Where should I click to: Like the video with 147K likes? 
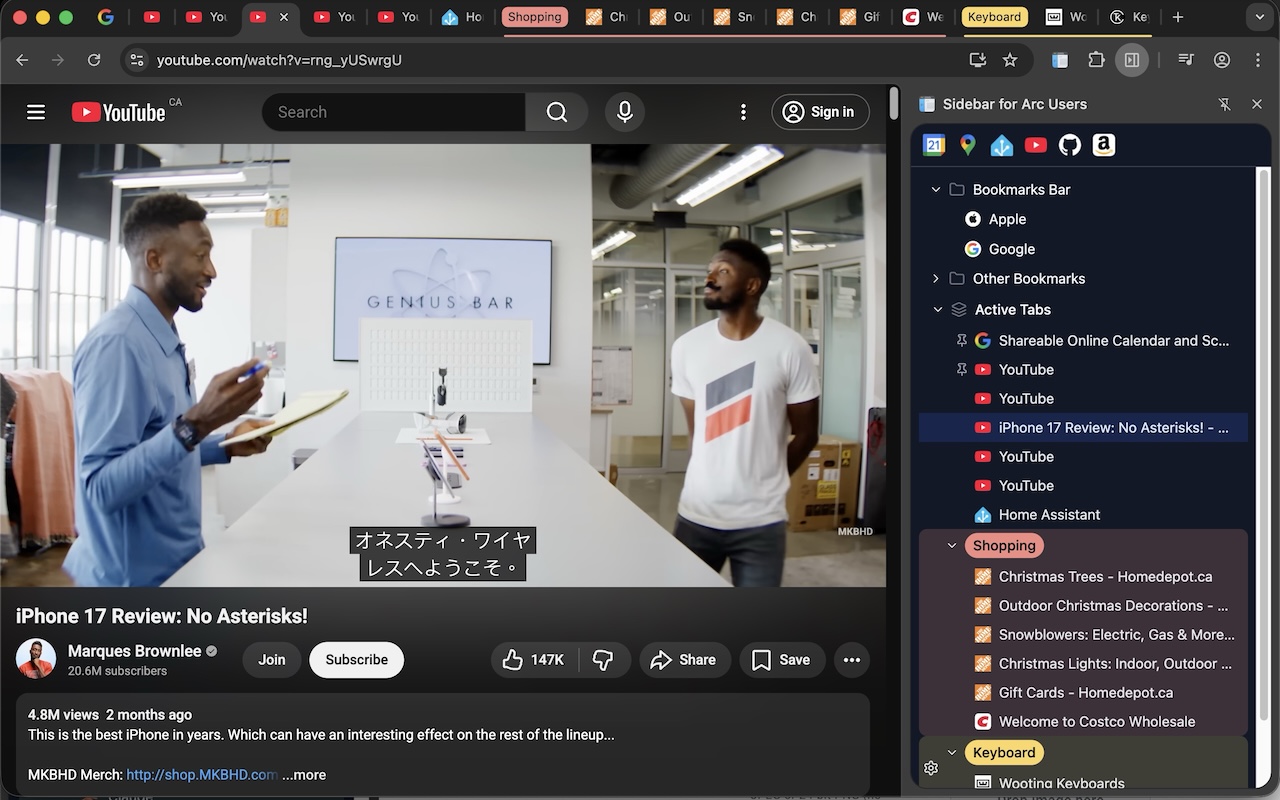534,660
